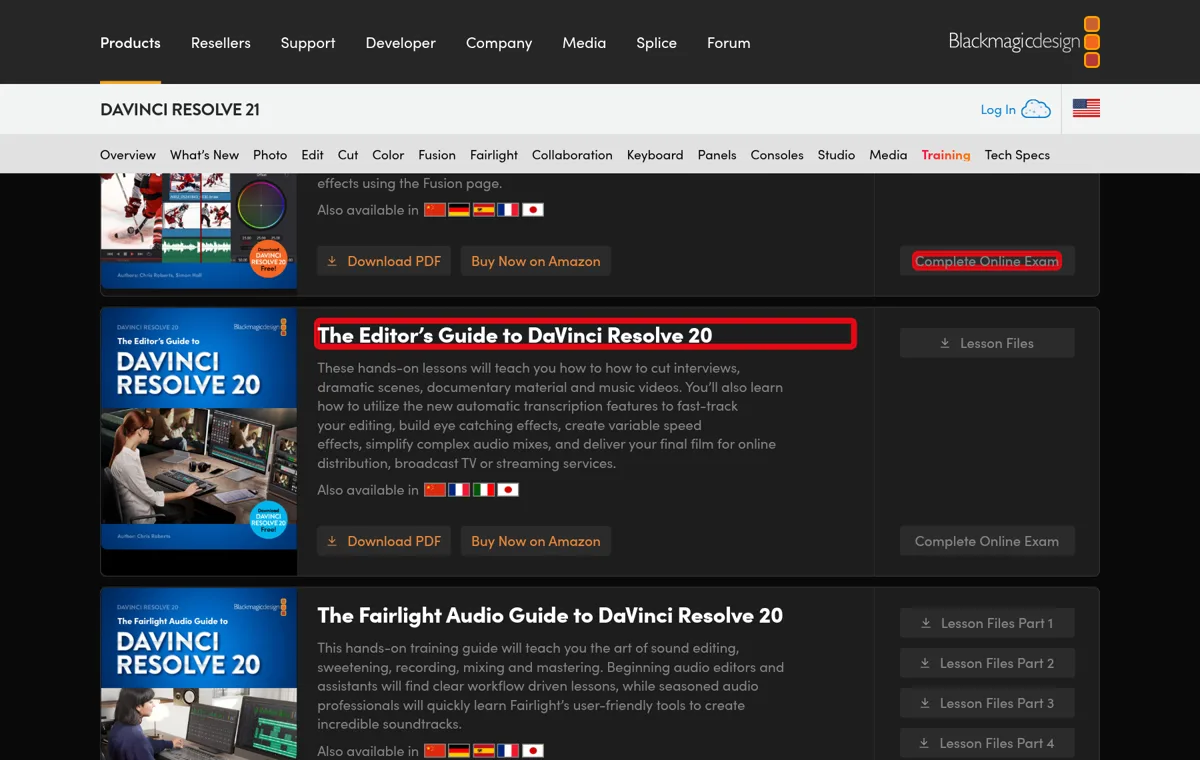The width and height of the screenshot is (1200, 760).
Task: Download PDF for The Editor's Guide
Action: (384, 541)
